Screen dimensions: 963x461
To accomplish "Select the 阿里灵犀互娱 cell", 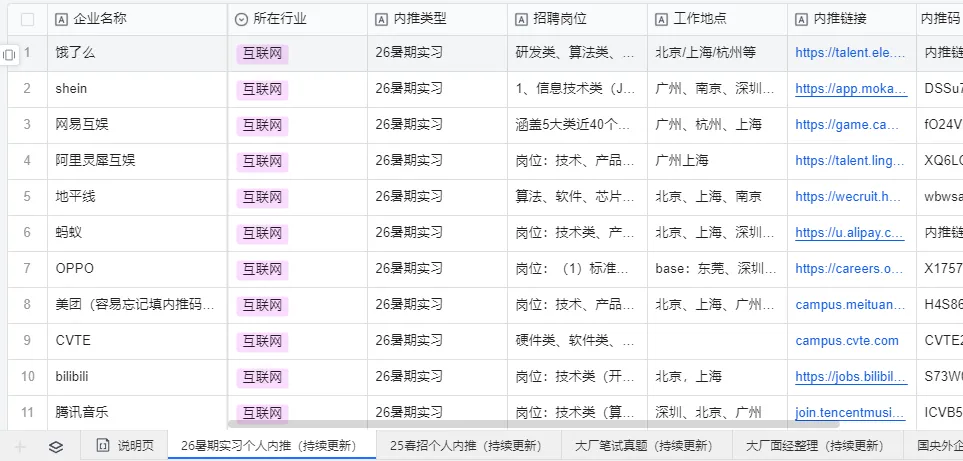I will [x=137, y=161].
